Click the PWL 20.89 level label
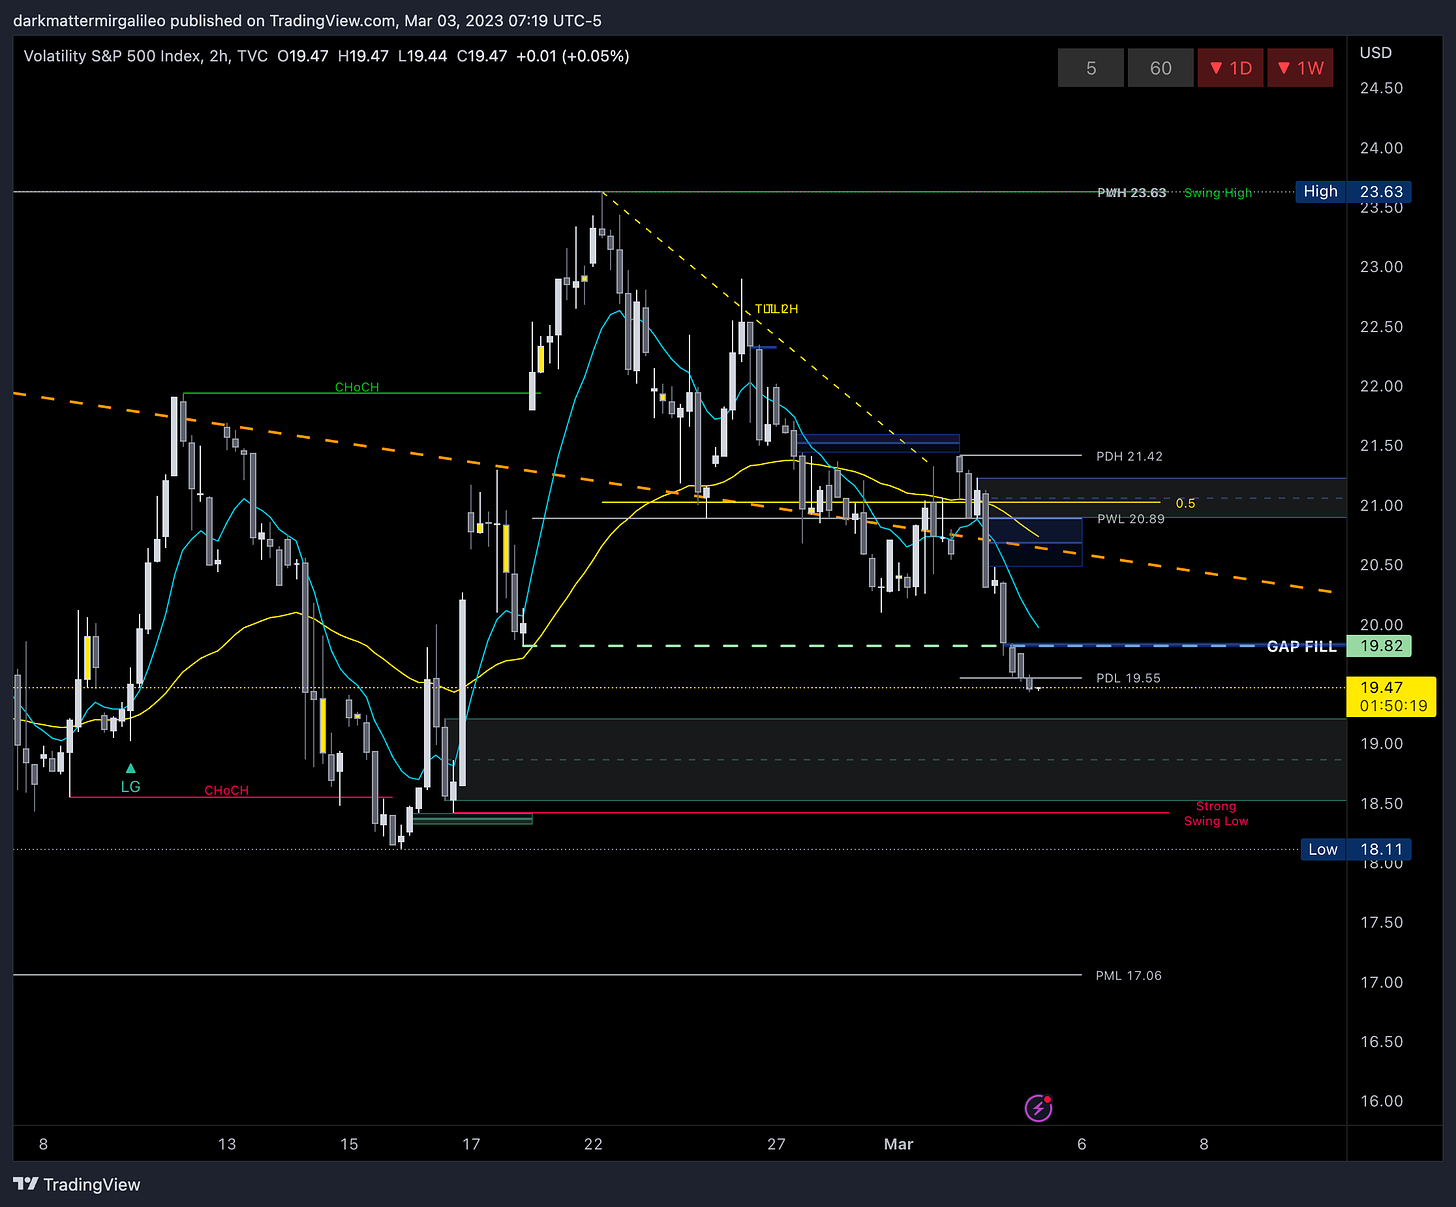1456x1207 pixels. (1130, 519)
